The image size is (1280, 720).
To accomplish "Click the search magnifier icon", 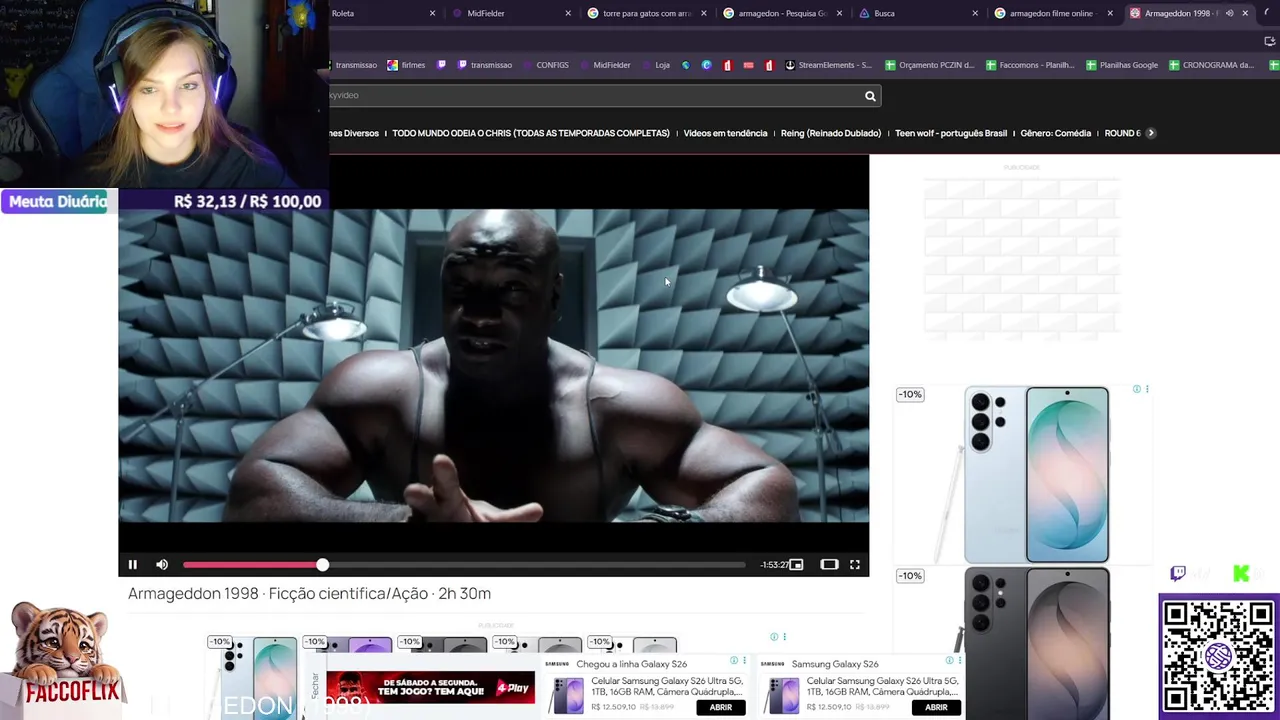I will coord(870,96).
